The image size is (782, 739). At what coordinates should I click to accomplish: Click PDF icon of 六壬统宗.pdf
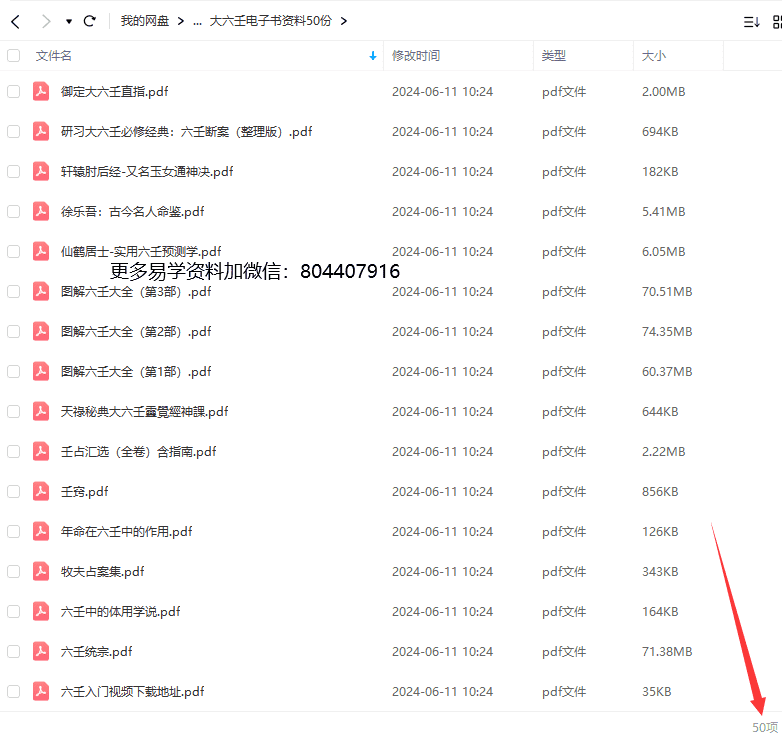[x=41, y=651]
